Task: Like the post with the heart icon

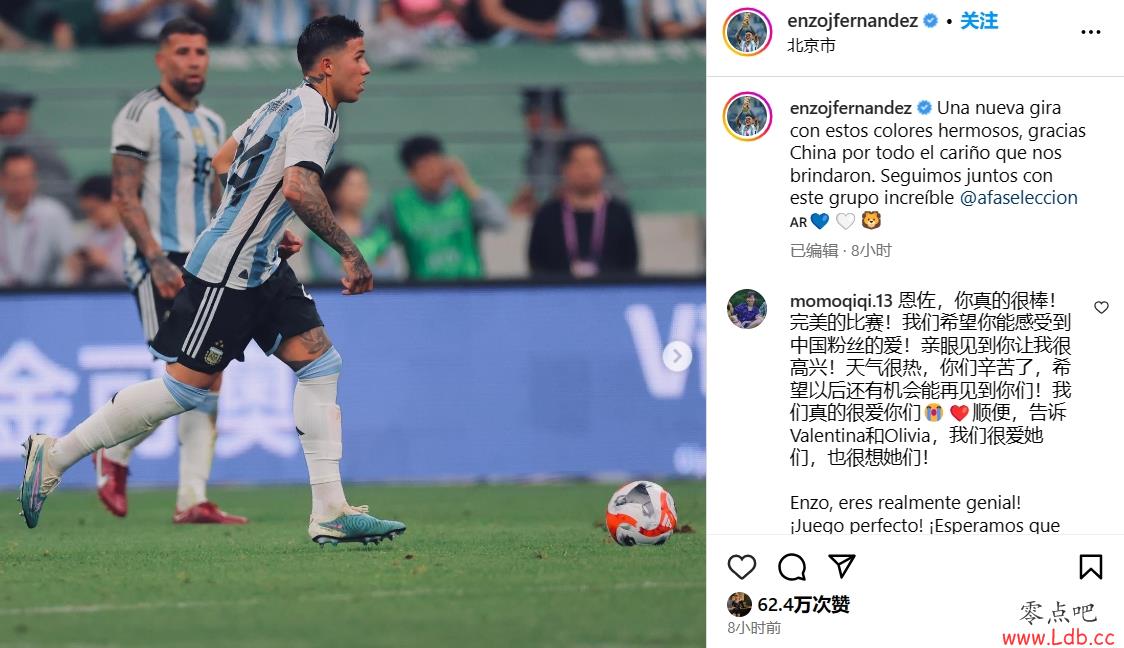Action: 742,567
